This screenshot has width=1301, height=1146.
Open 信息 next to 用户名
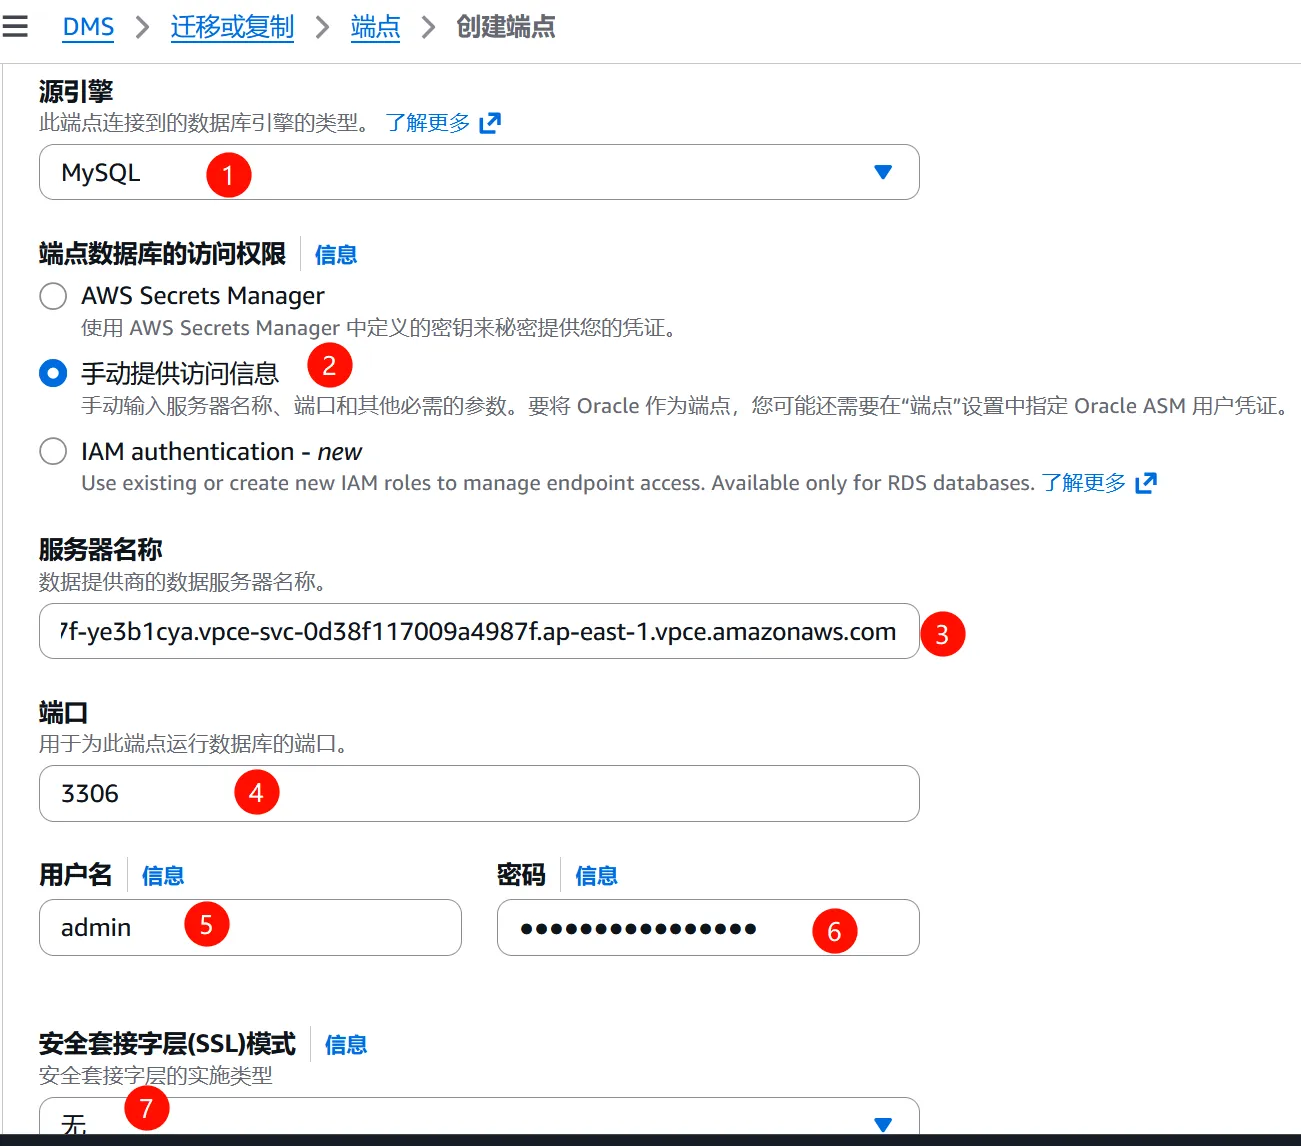pyautogui.click(x=161, y=875)
